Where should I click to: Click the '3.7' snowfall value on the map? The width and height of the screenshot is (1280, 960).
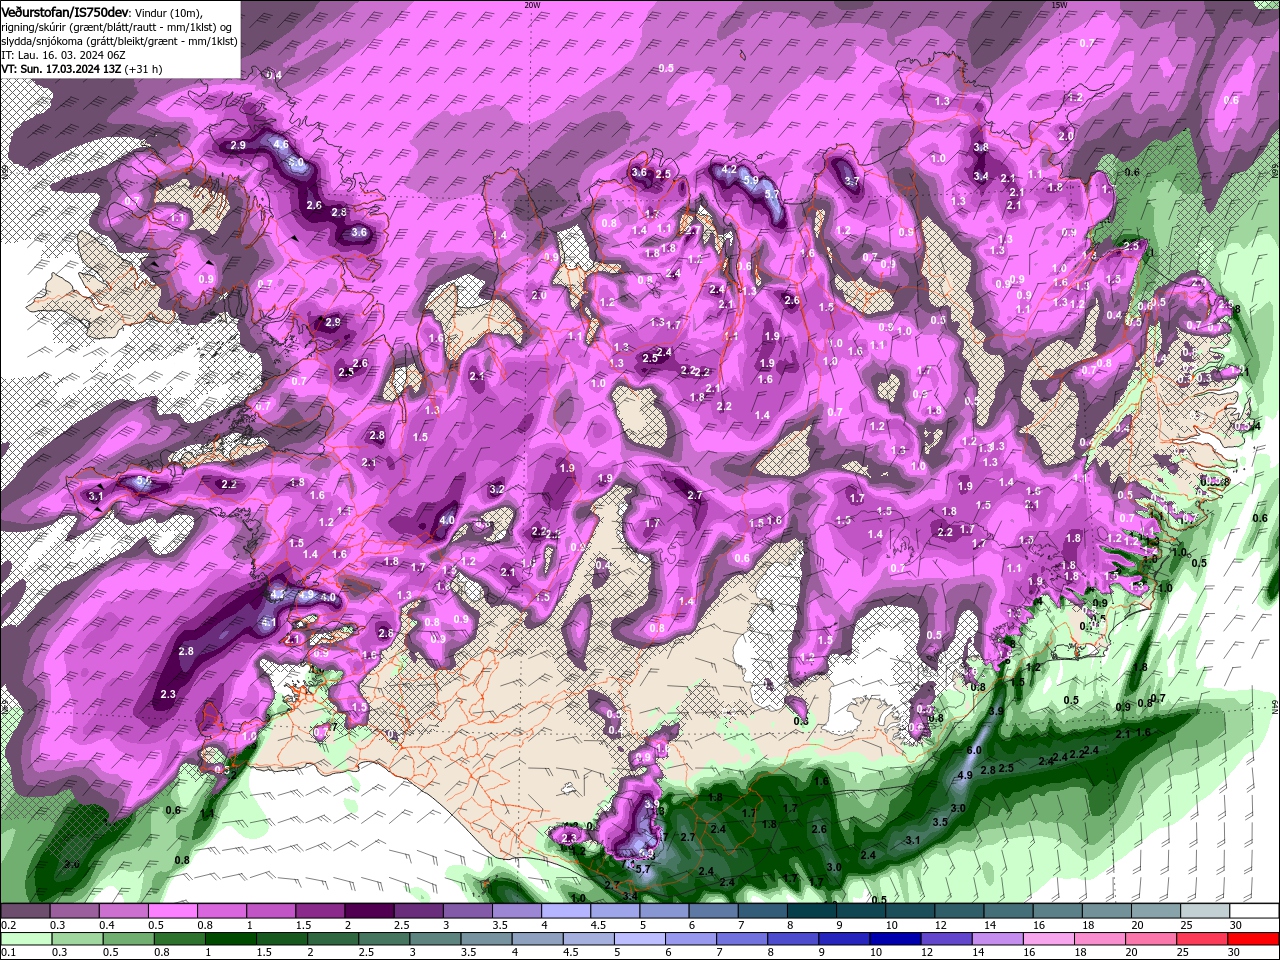point(852,181)
